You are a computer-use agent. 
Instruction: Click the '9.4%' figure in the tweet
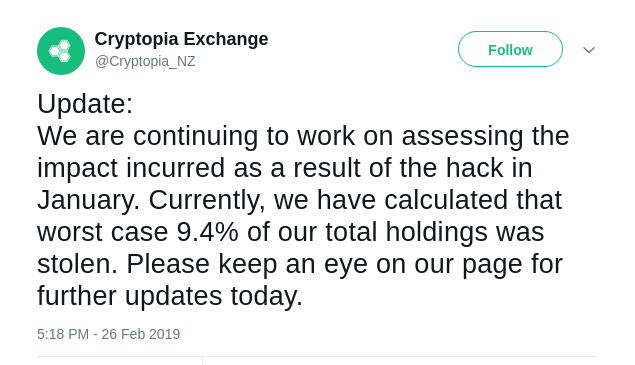tap(208, 232)
